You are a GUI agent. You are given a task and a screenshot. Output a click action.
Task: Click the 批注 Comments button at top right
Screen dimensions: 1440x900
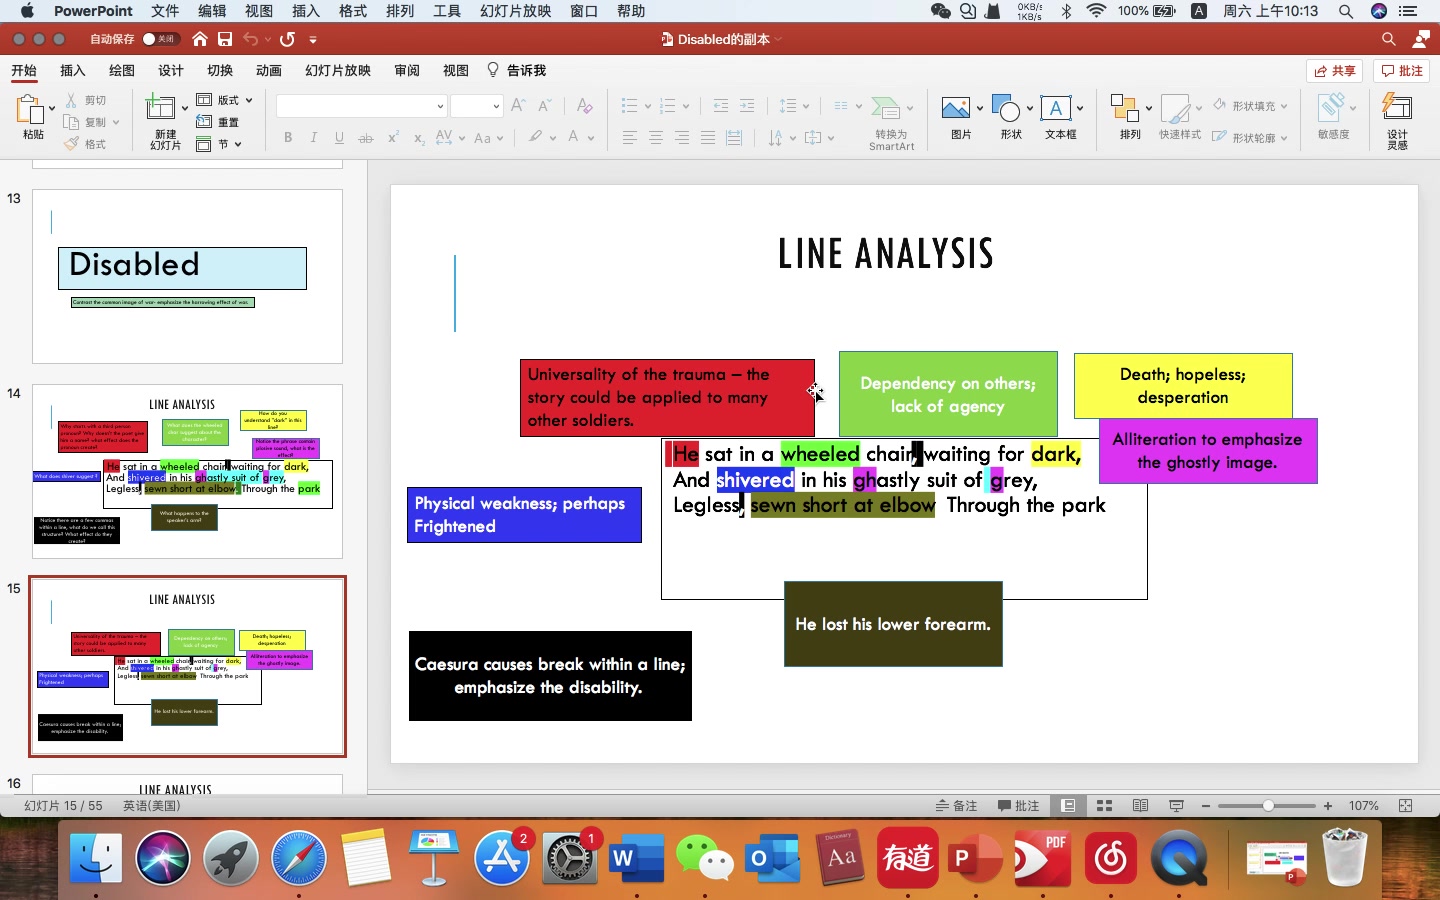coord(1401,71)
